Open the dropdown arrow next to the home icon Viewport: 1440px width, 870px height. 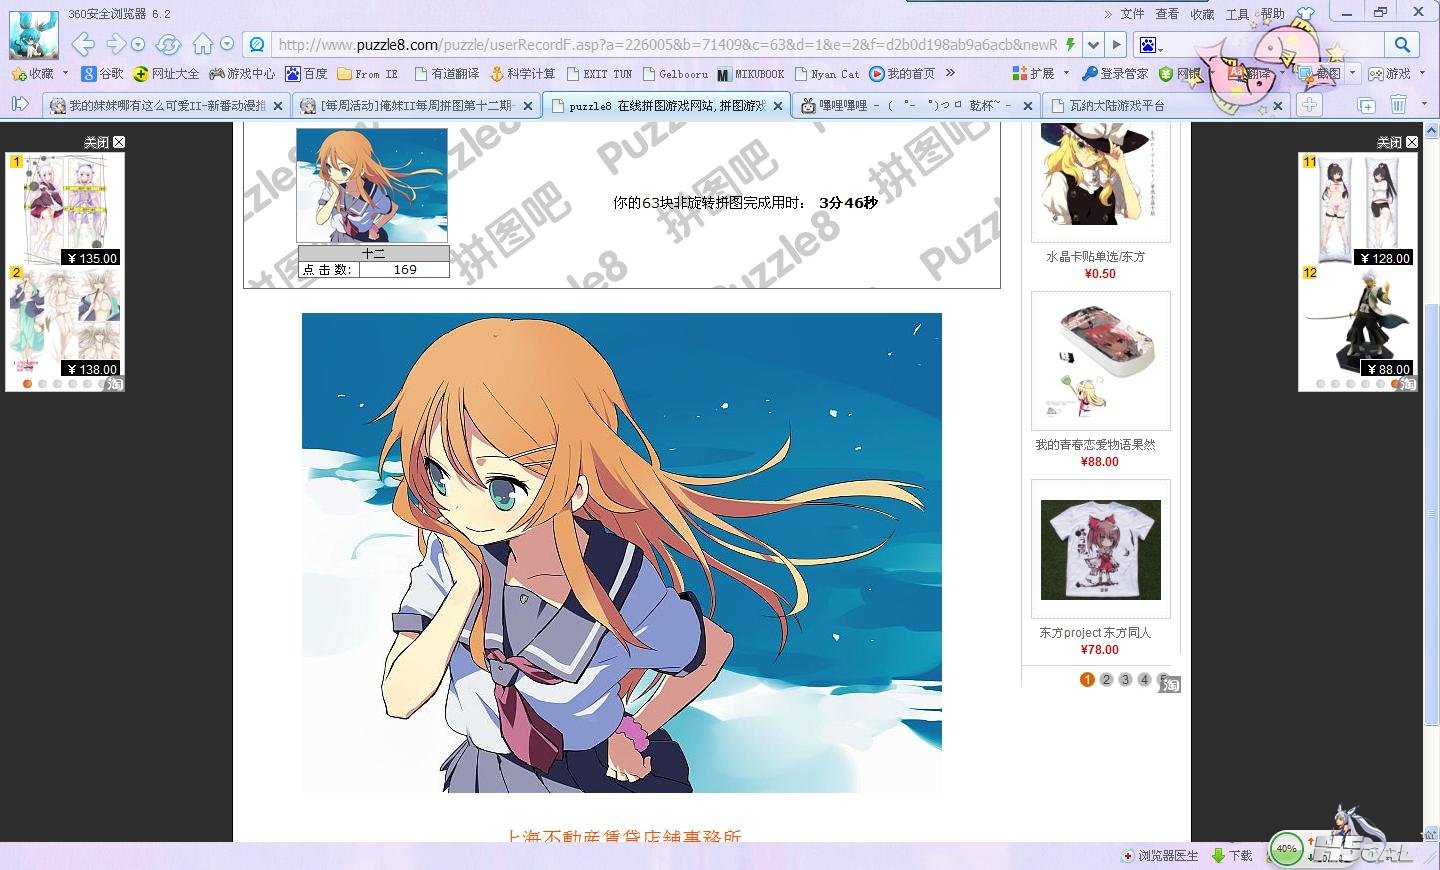coord(227,44)
